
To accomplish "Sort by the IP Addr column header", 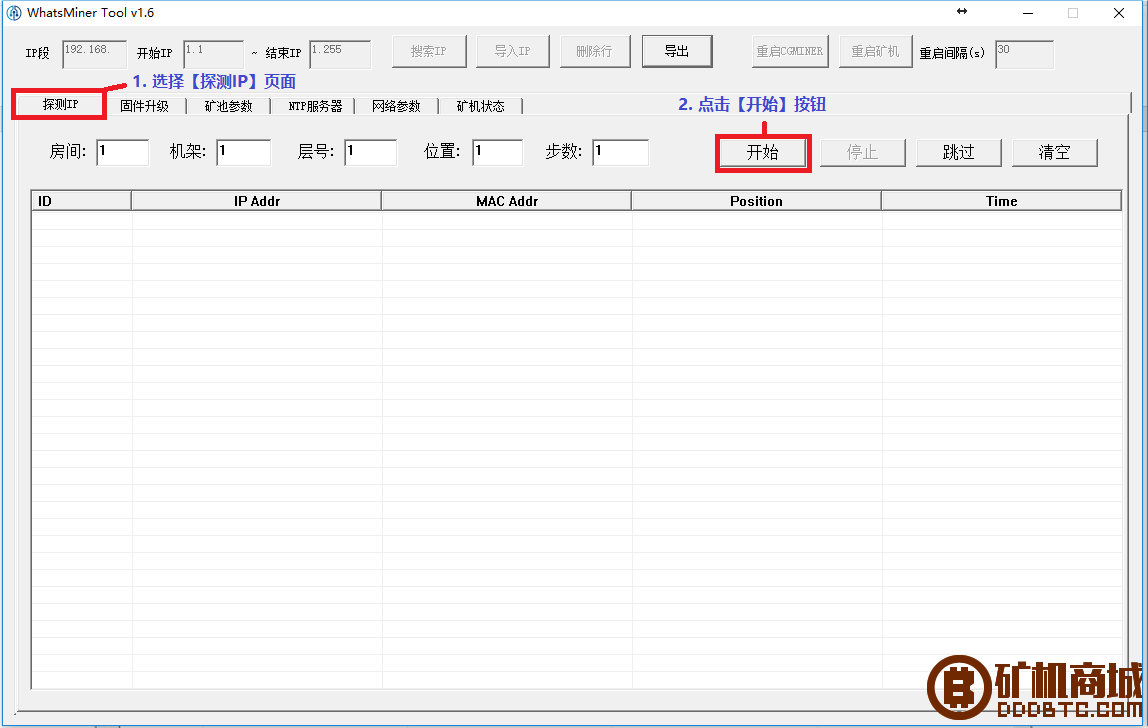I will 256,201.
